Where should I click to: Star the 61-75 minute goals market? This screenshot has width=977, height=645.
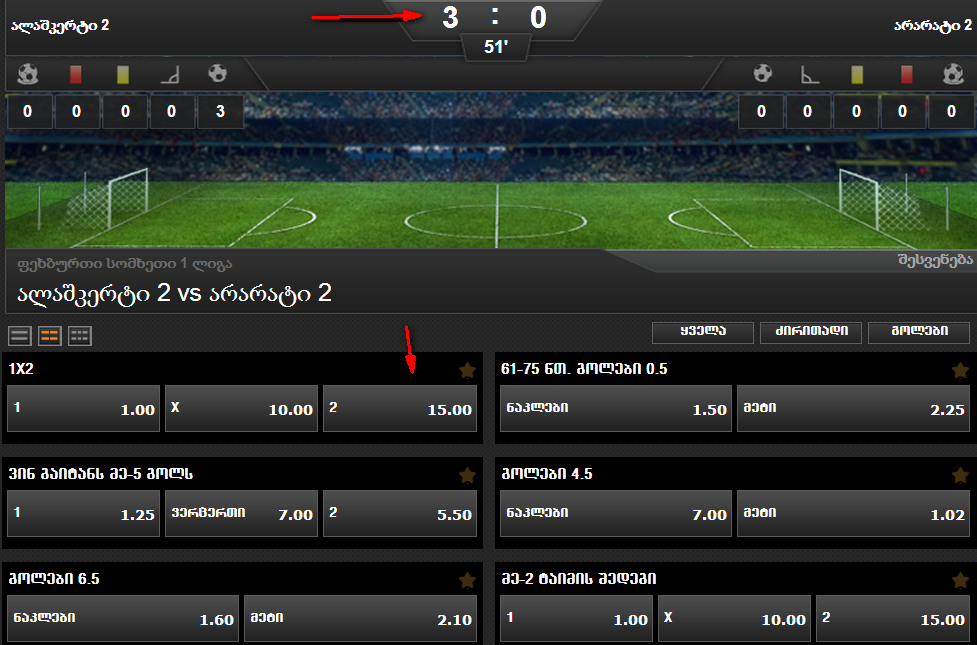coord(960,371)
